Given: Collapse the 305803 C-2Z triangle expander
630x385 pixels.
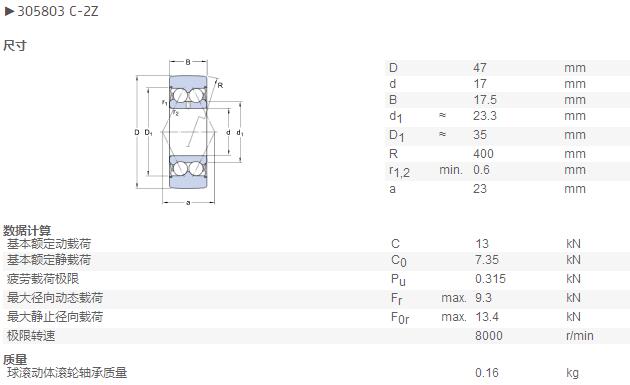Looking at the screenshot, I should click(x=9, y=11).
